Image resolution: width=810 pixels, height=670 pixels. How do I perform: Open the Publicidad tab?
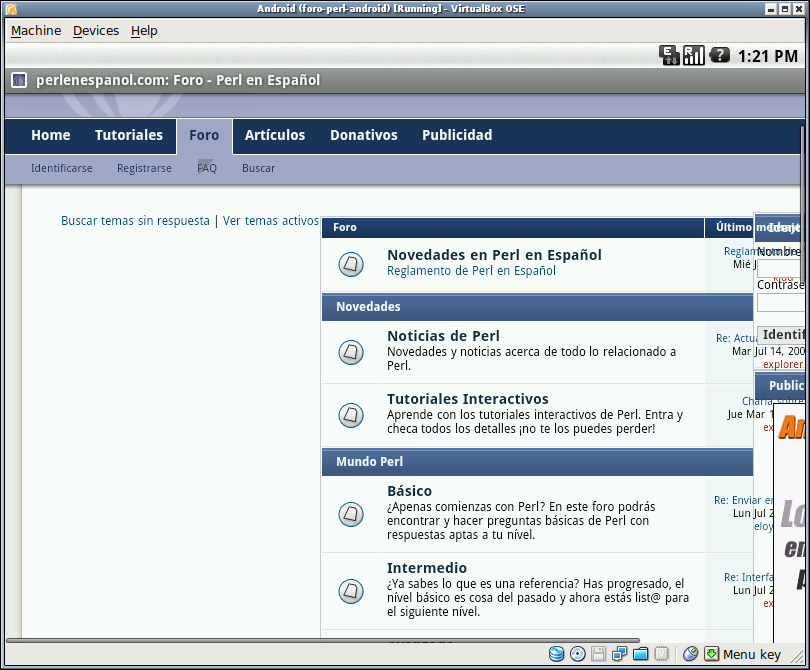coord(457,135)
